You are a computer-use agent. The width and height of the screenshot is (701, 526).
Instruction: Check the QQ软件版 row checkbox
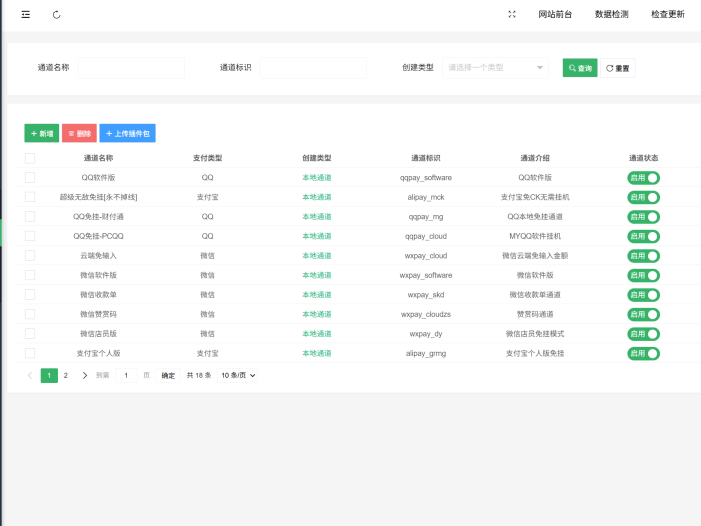[x=30, y=177]
